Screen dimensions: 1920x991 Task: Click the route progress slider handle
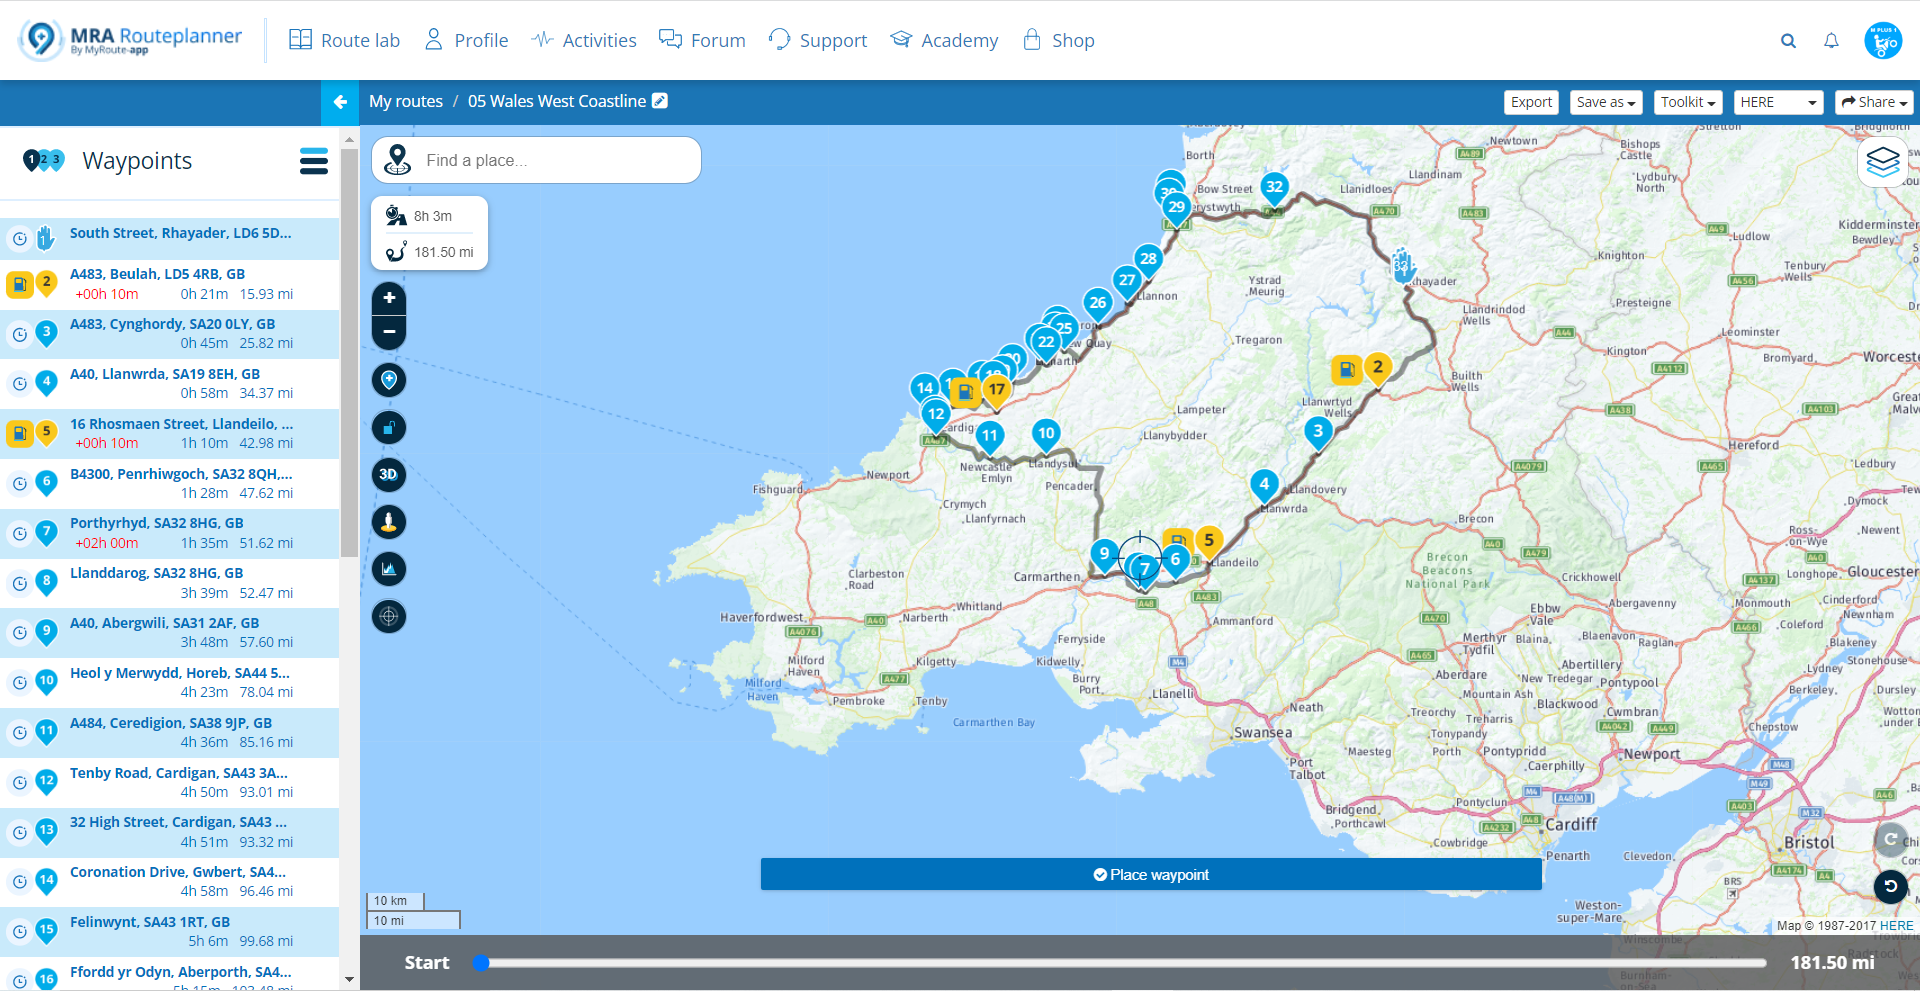[481, 963]
